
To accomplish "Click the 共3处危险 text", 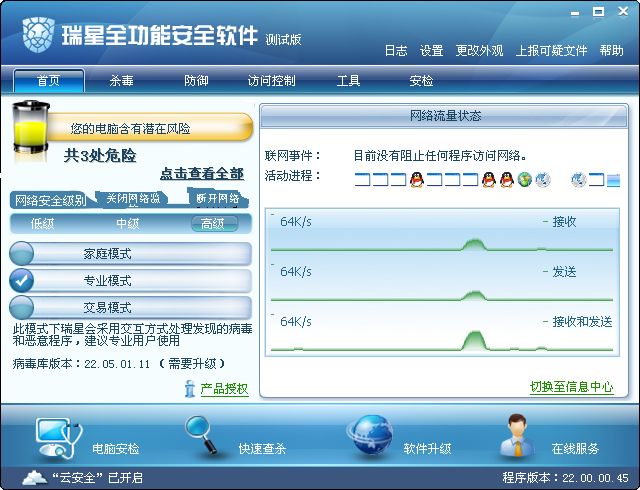I will pyautogui.click(x=100, y=156).
